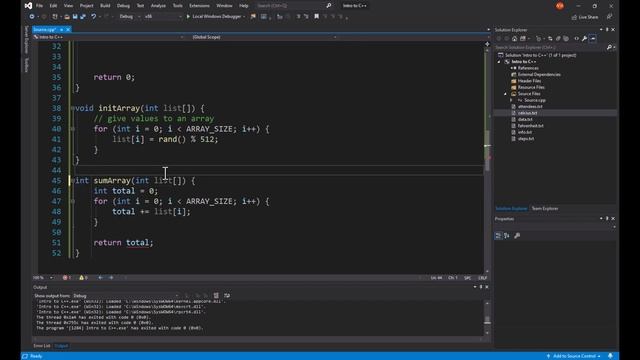Click Navigate Backward icon in toolbar
640x360 pixels.
point(31,17)
